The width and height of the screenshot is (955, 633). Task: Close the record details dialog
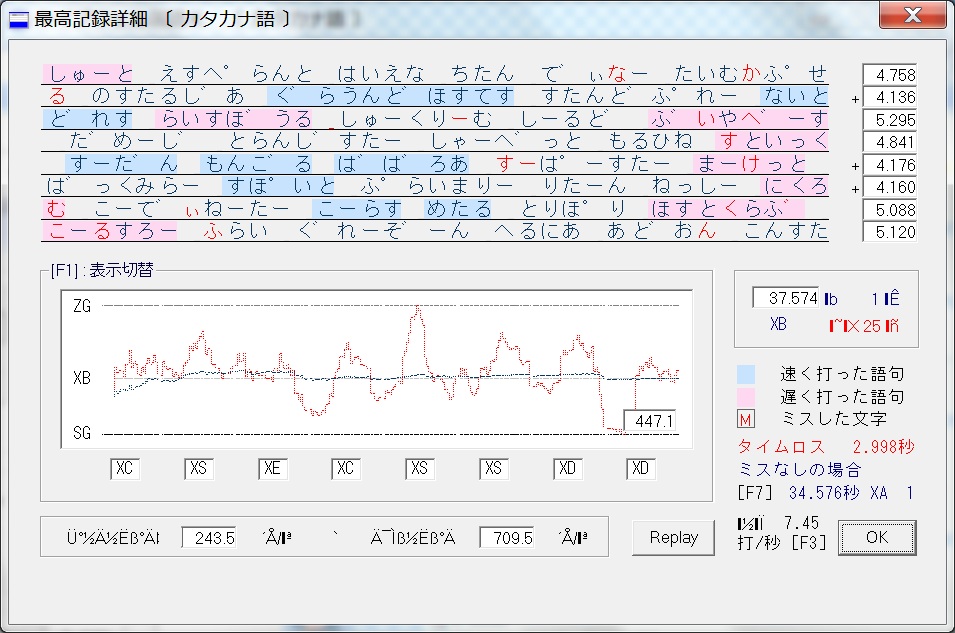click(x=911, y=17)
